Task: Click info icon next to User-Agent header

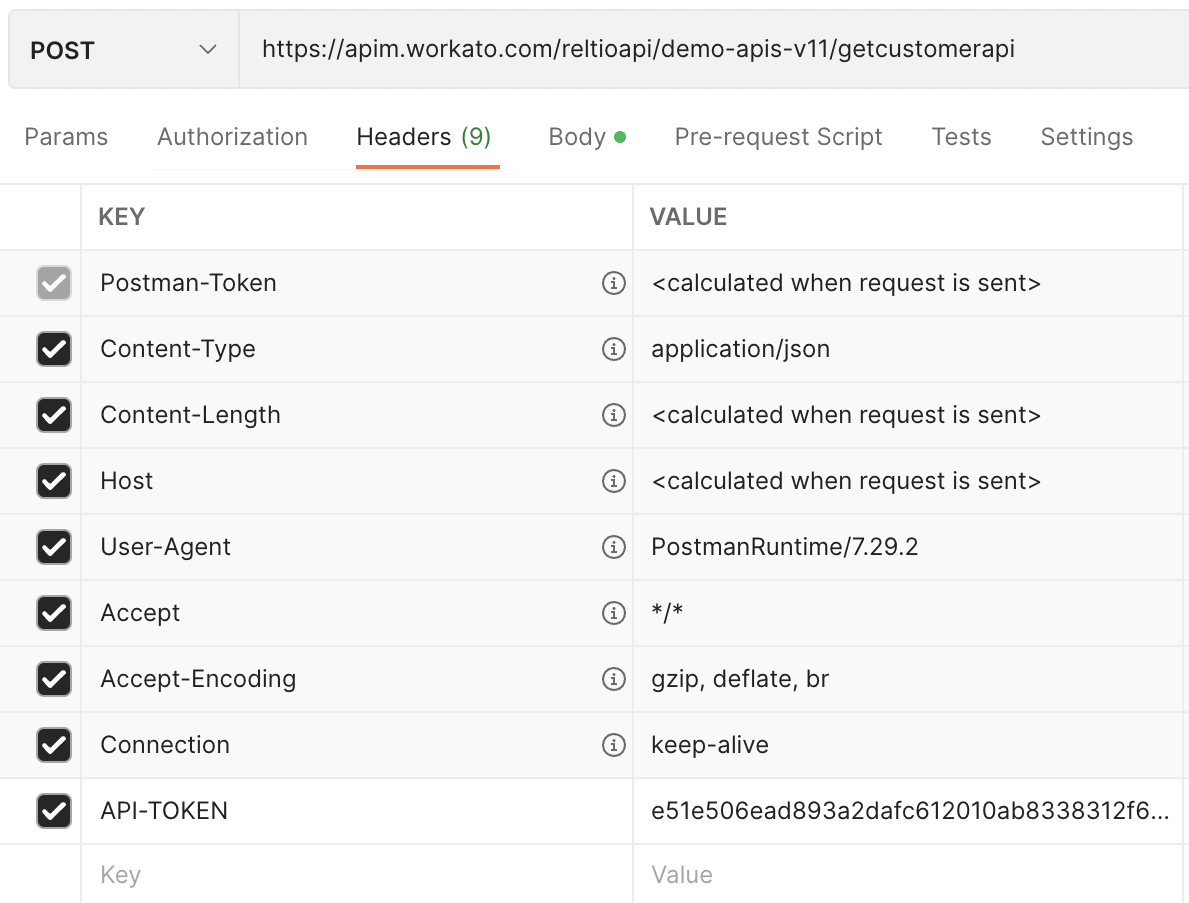Action: pos(613,547)
